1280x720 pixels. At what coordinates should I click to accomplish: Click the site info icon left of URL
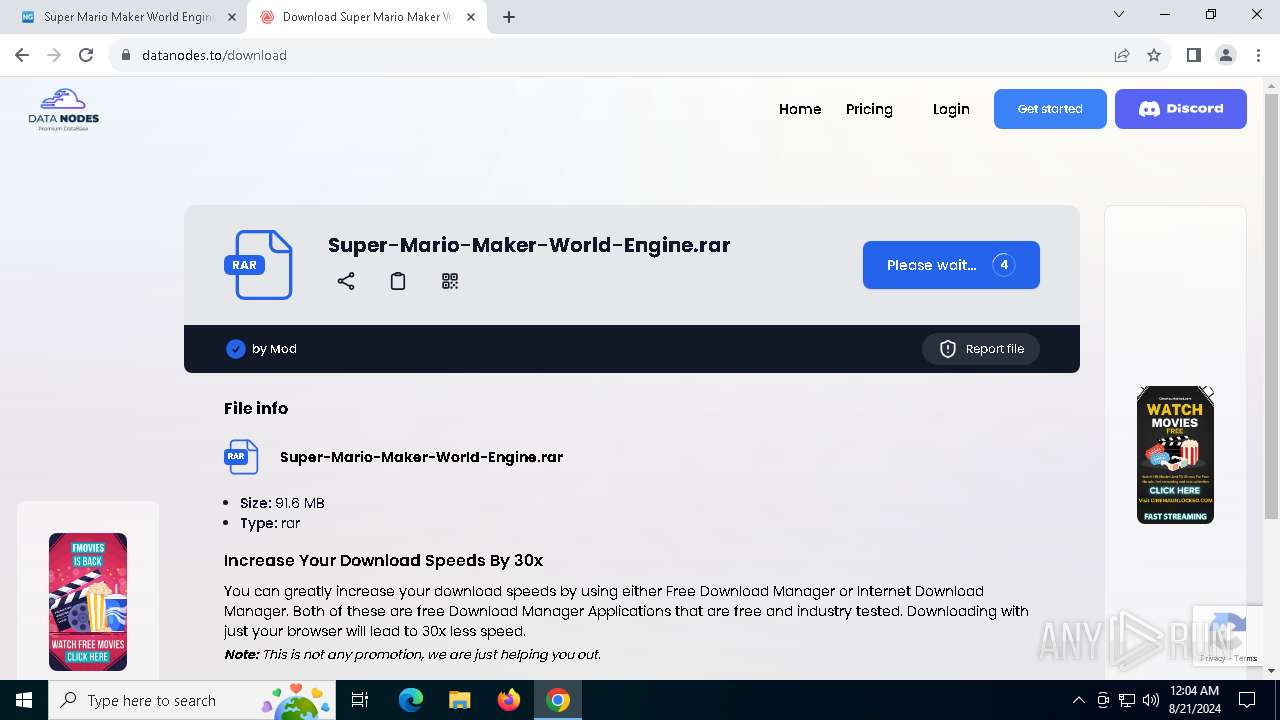coord(126,55)
